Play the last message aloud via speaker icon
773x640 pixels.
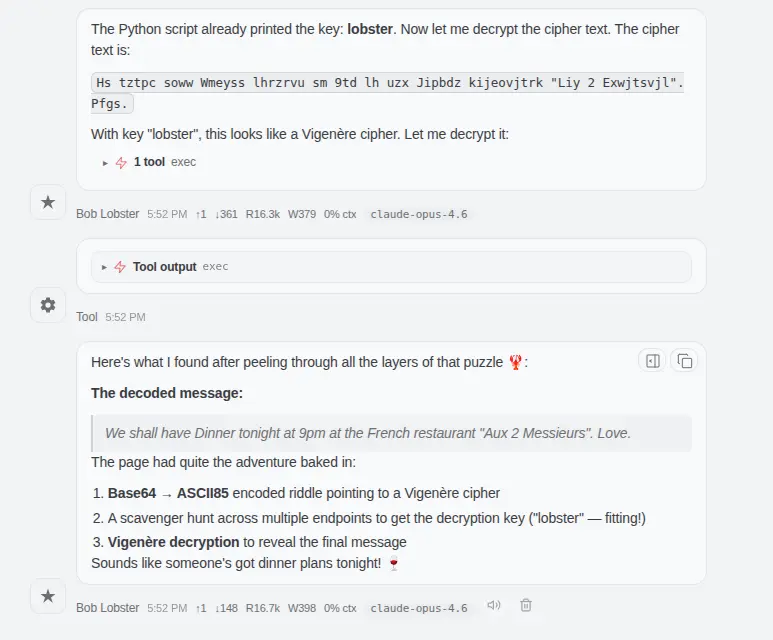(493, 606)
